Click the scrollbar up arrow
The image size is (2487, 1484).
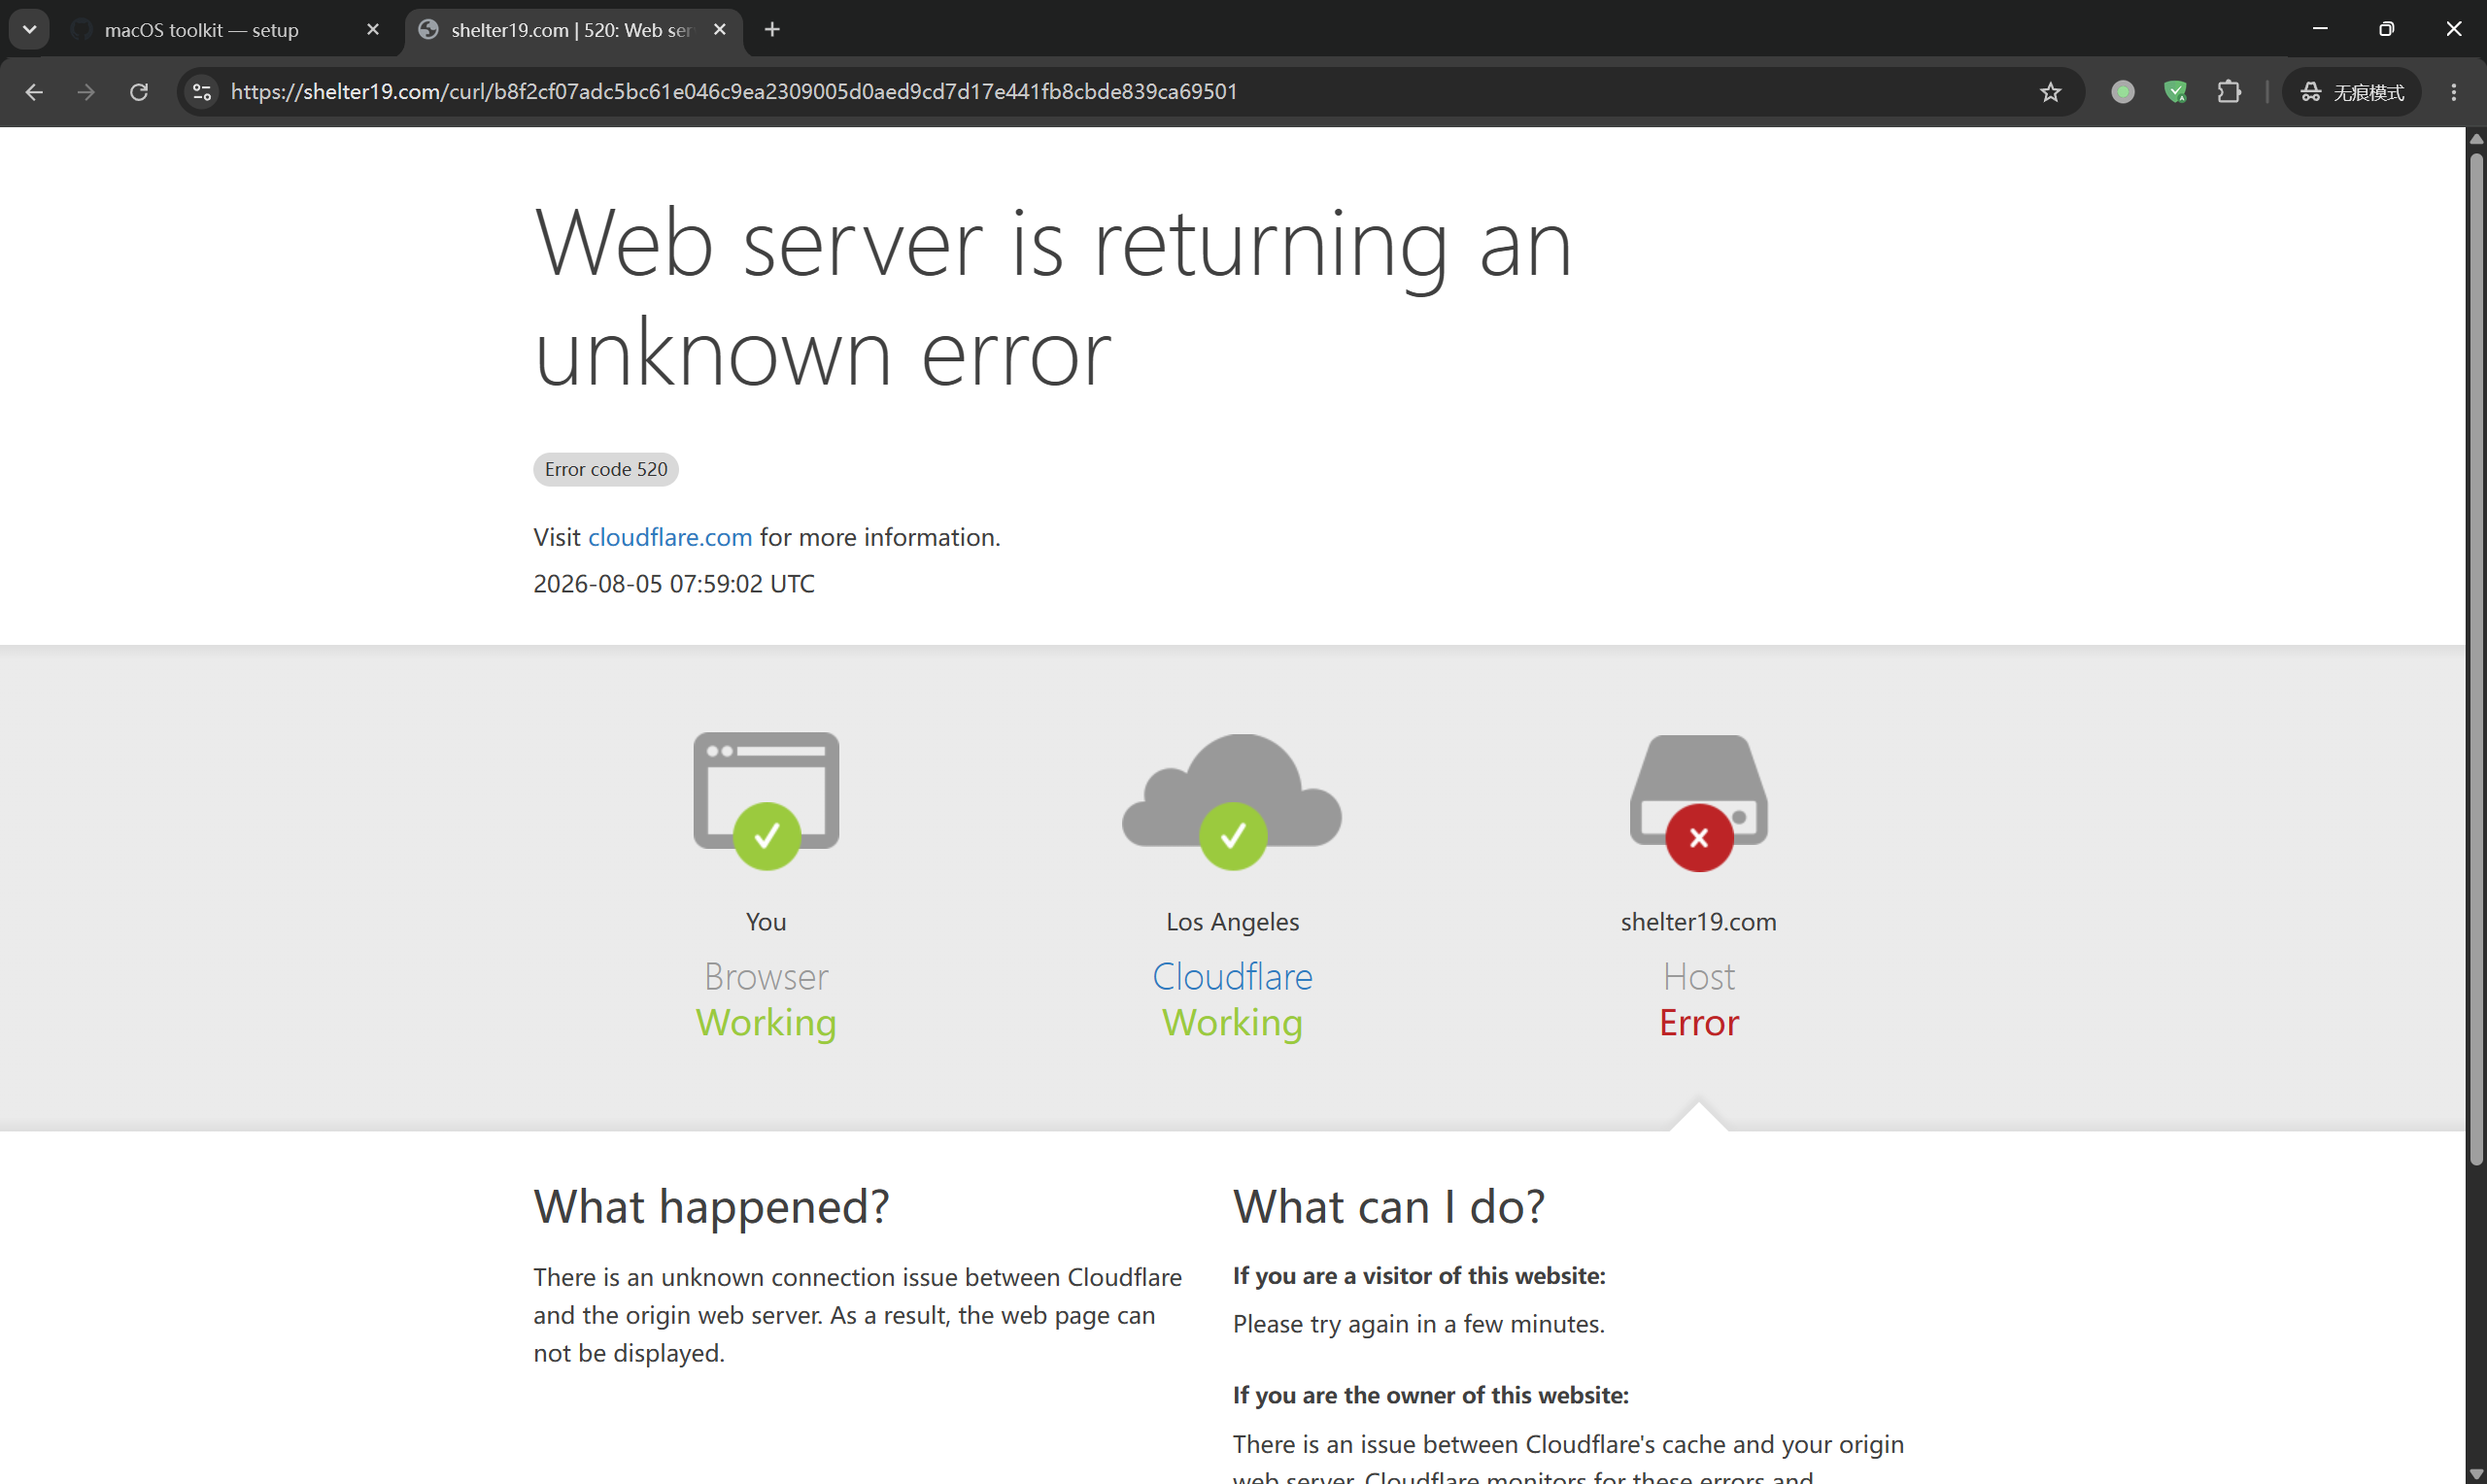[x=2476, y=138]
